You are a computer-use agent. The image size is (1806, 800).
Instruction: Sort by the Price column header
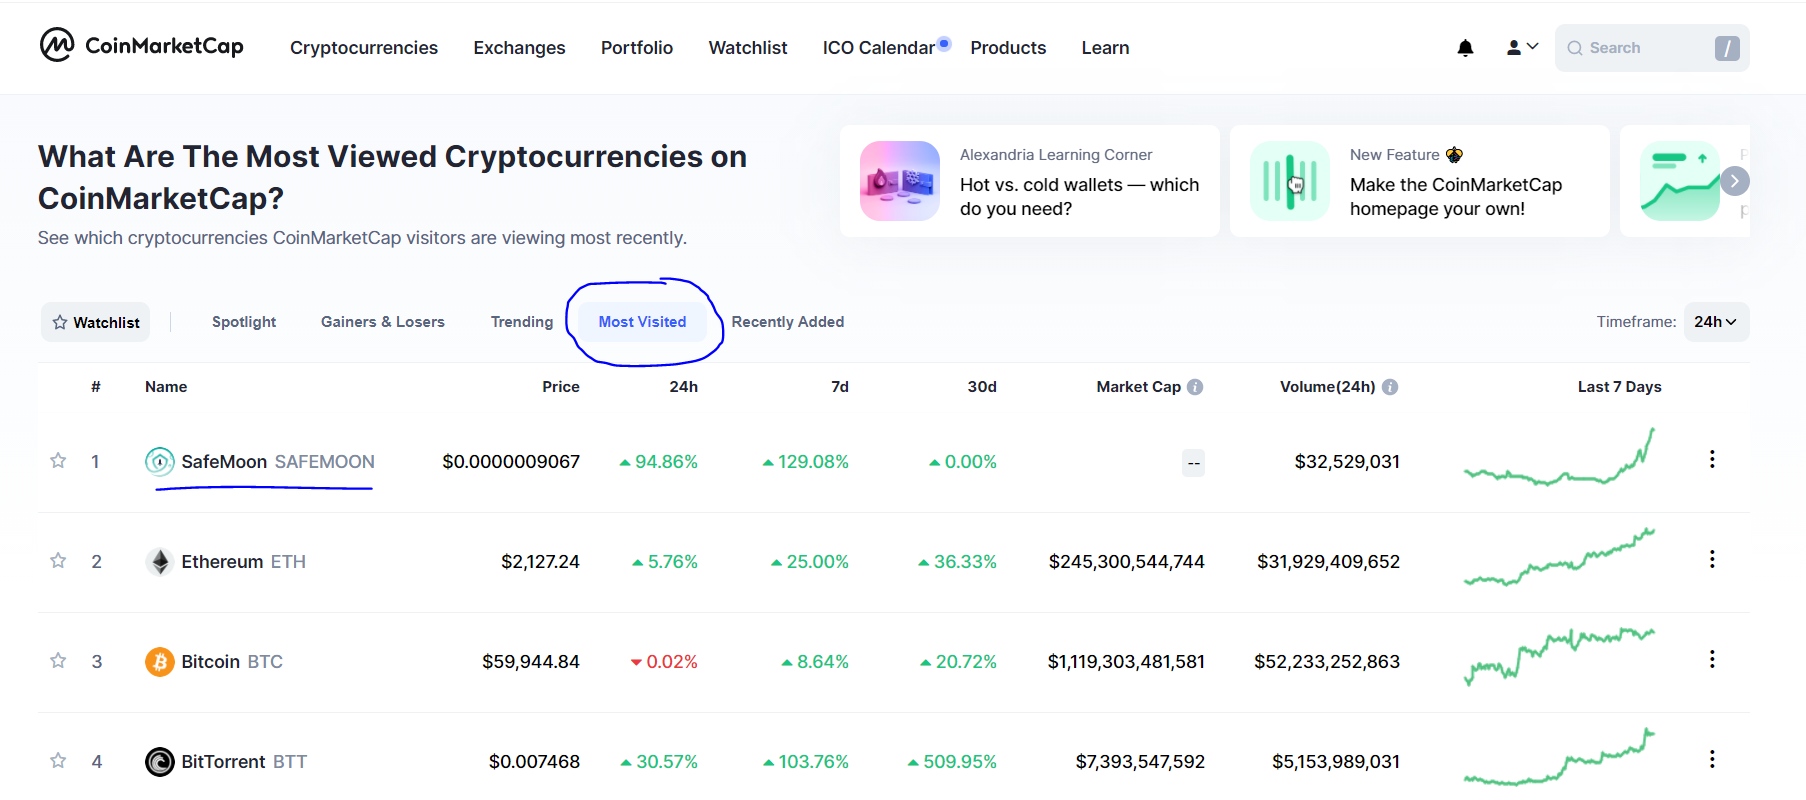tap(561, 387)
